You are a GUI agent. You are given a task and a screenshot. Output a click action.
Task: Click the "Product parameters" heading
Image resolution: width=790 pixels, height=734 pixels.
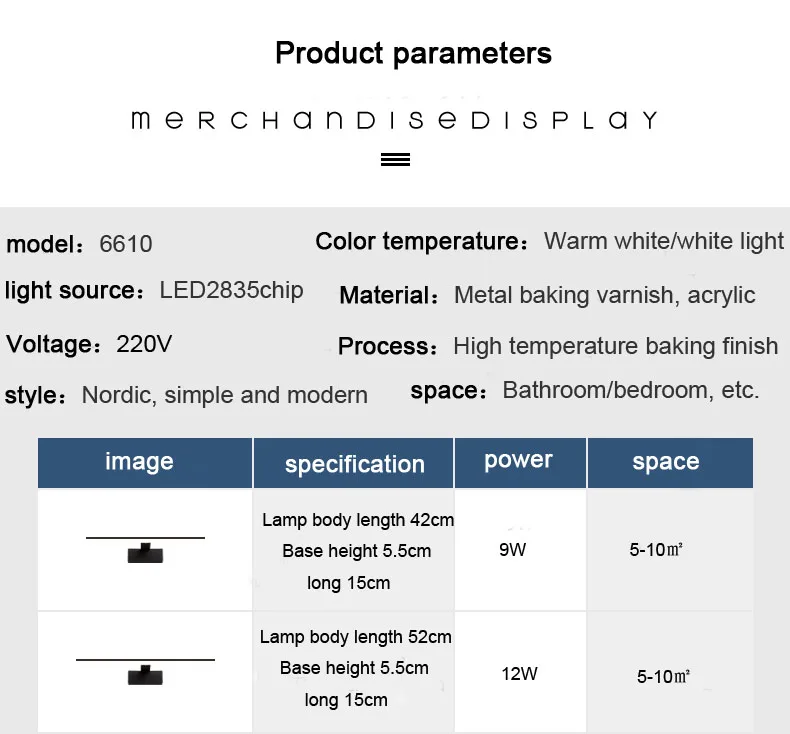(413, 53)
